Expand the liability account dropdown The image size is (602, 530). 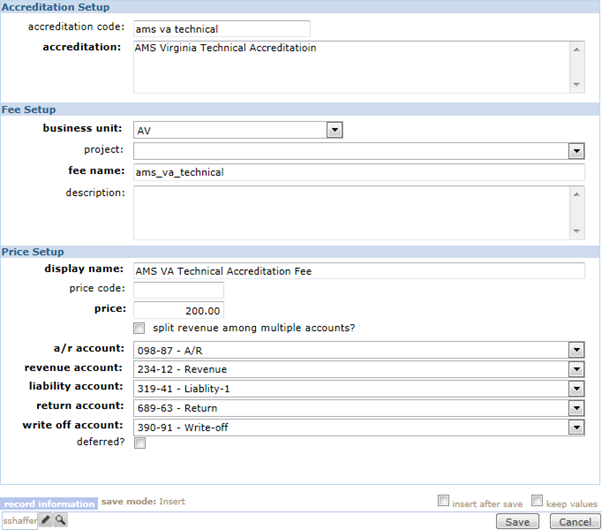[576, 387]
